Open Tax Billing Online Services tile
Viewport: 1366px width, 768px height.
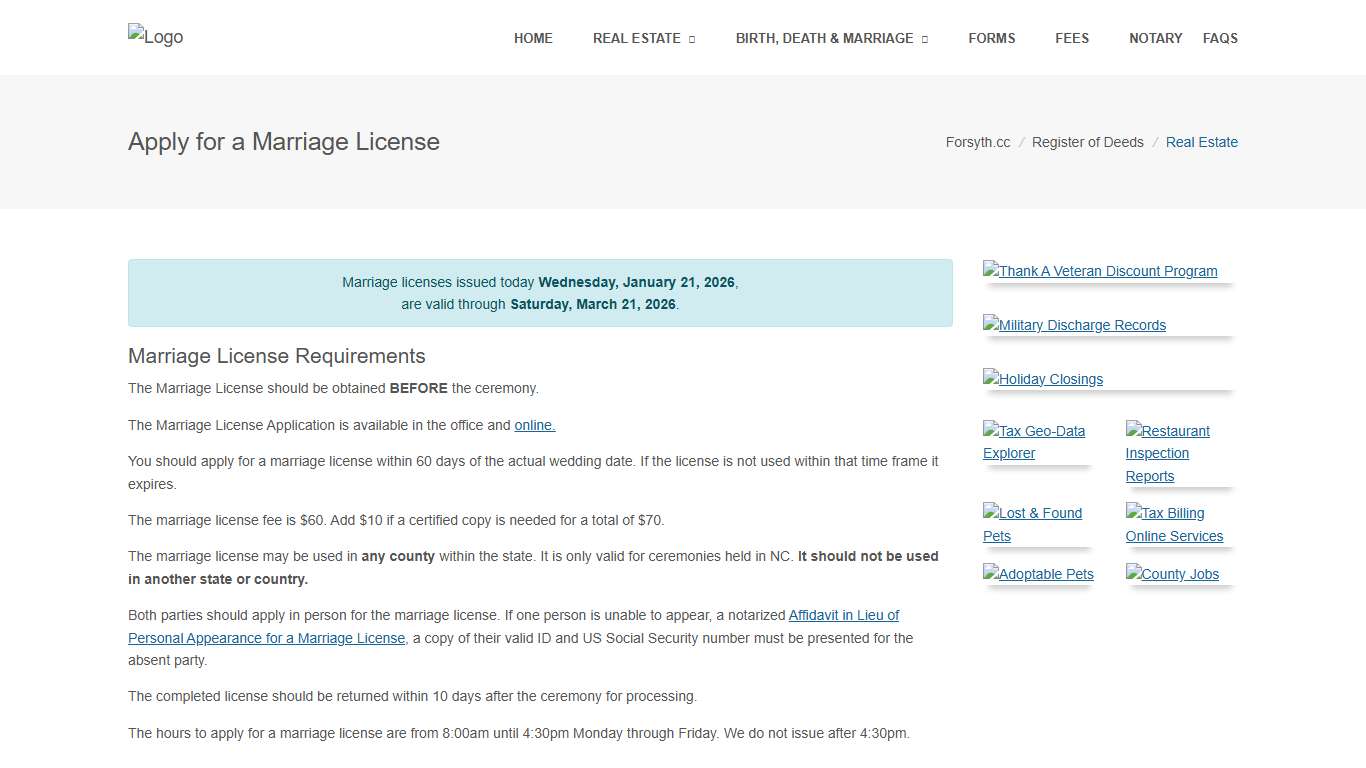(x=1174, y=524)
